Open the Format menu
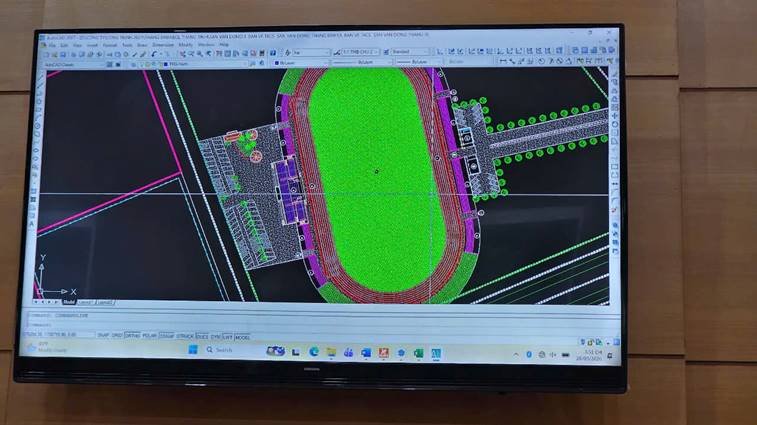Screen dimensions: 757x425 (x=110, y=45)
